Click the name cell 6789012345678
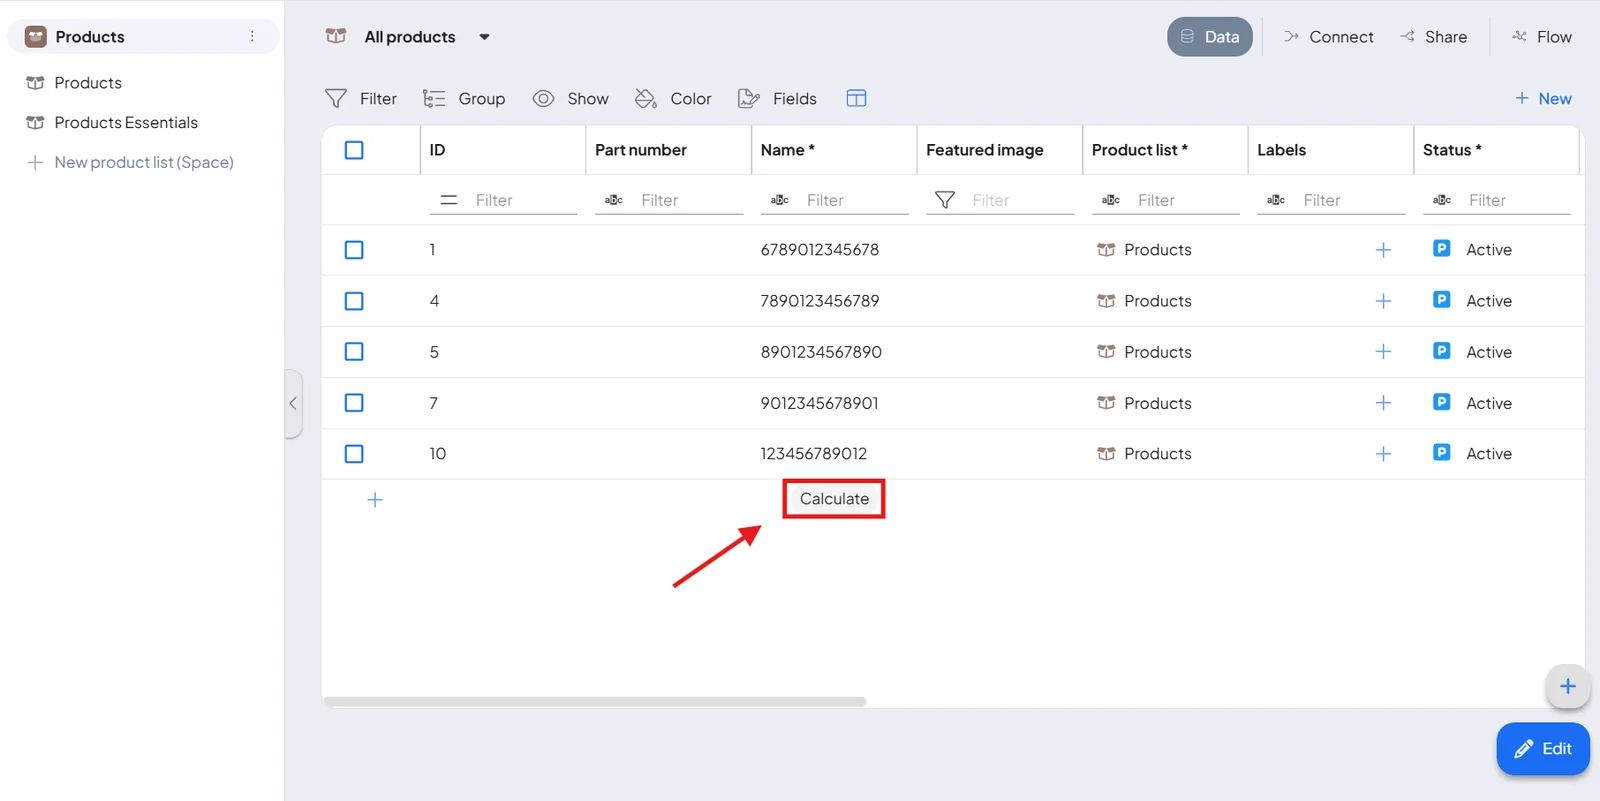Image resolution: width=1600 pixels, height=801 pixels. (820, 250)
